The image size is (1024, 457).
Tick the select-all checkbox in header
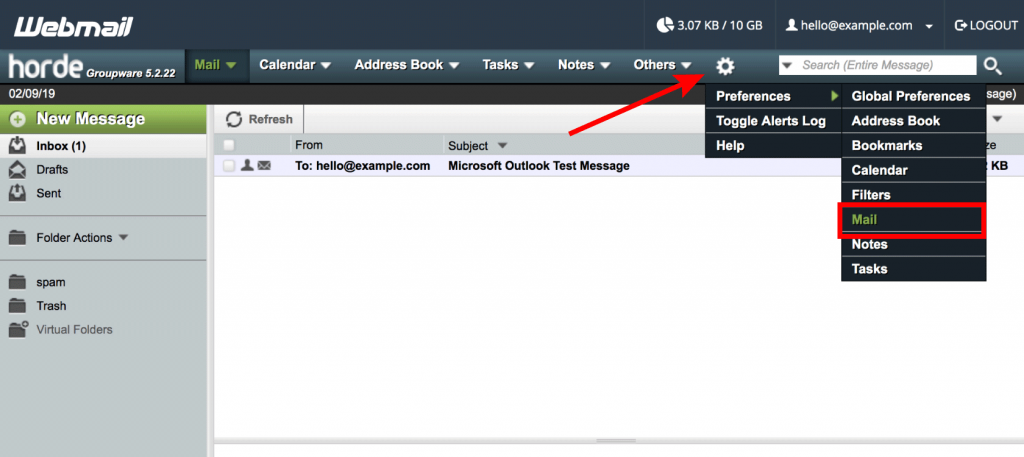pos(229,146)
